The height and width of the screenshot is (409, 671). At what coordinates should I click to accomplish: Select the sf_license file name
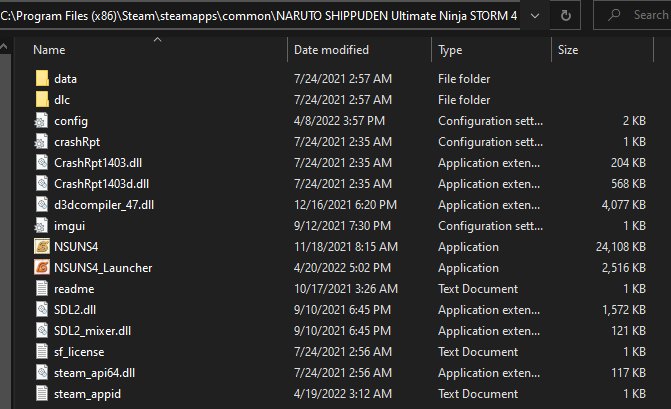pyautogui.click(x=79, y=352)
